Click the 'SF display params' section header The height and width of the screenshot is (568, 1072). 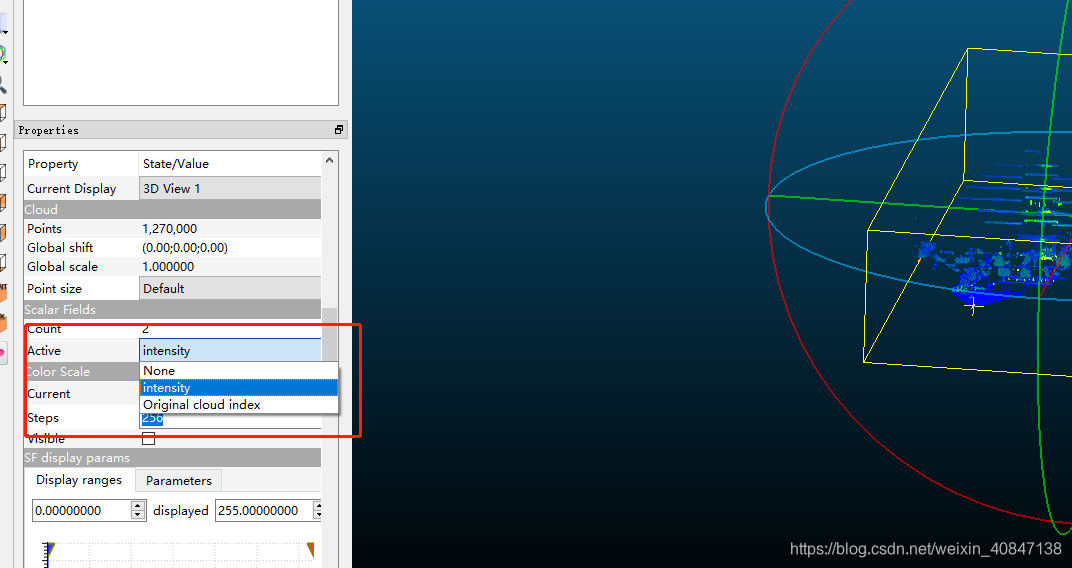pos(172,458)
